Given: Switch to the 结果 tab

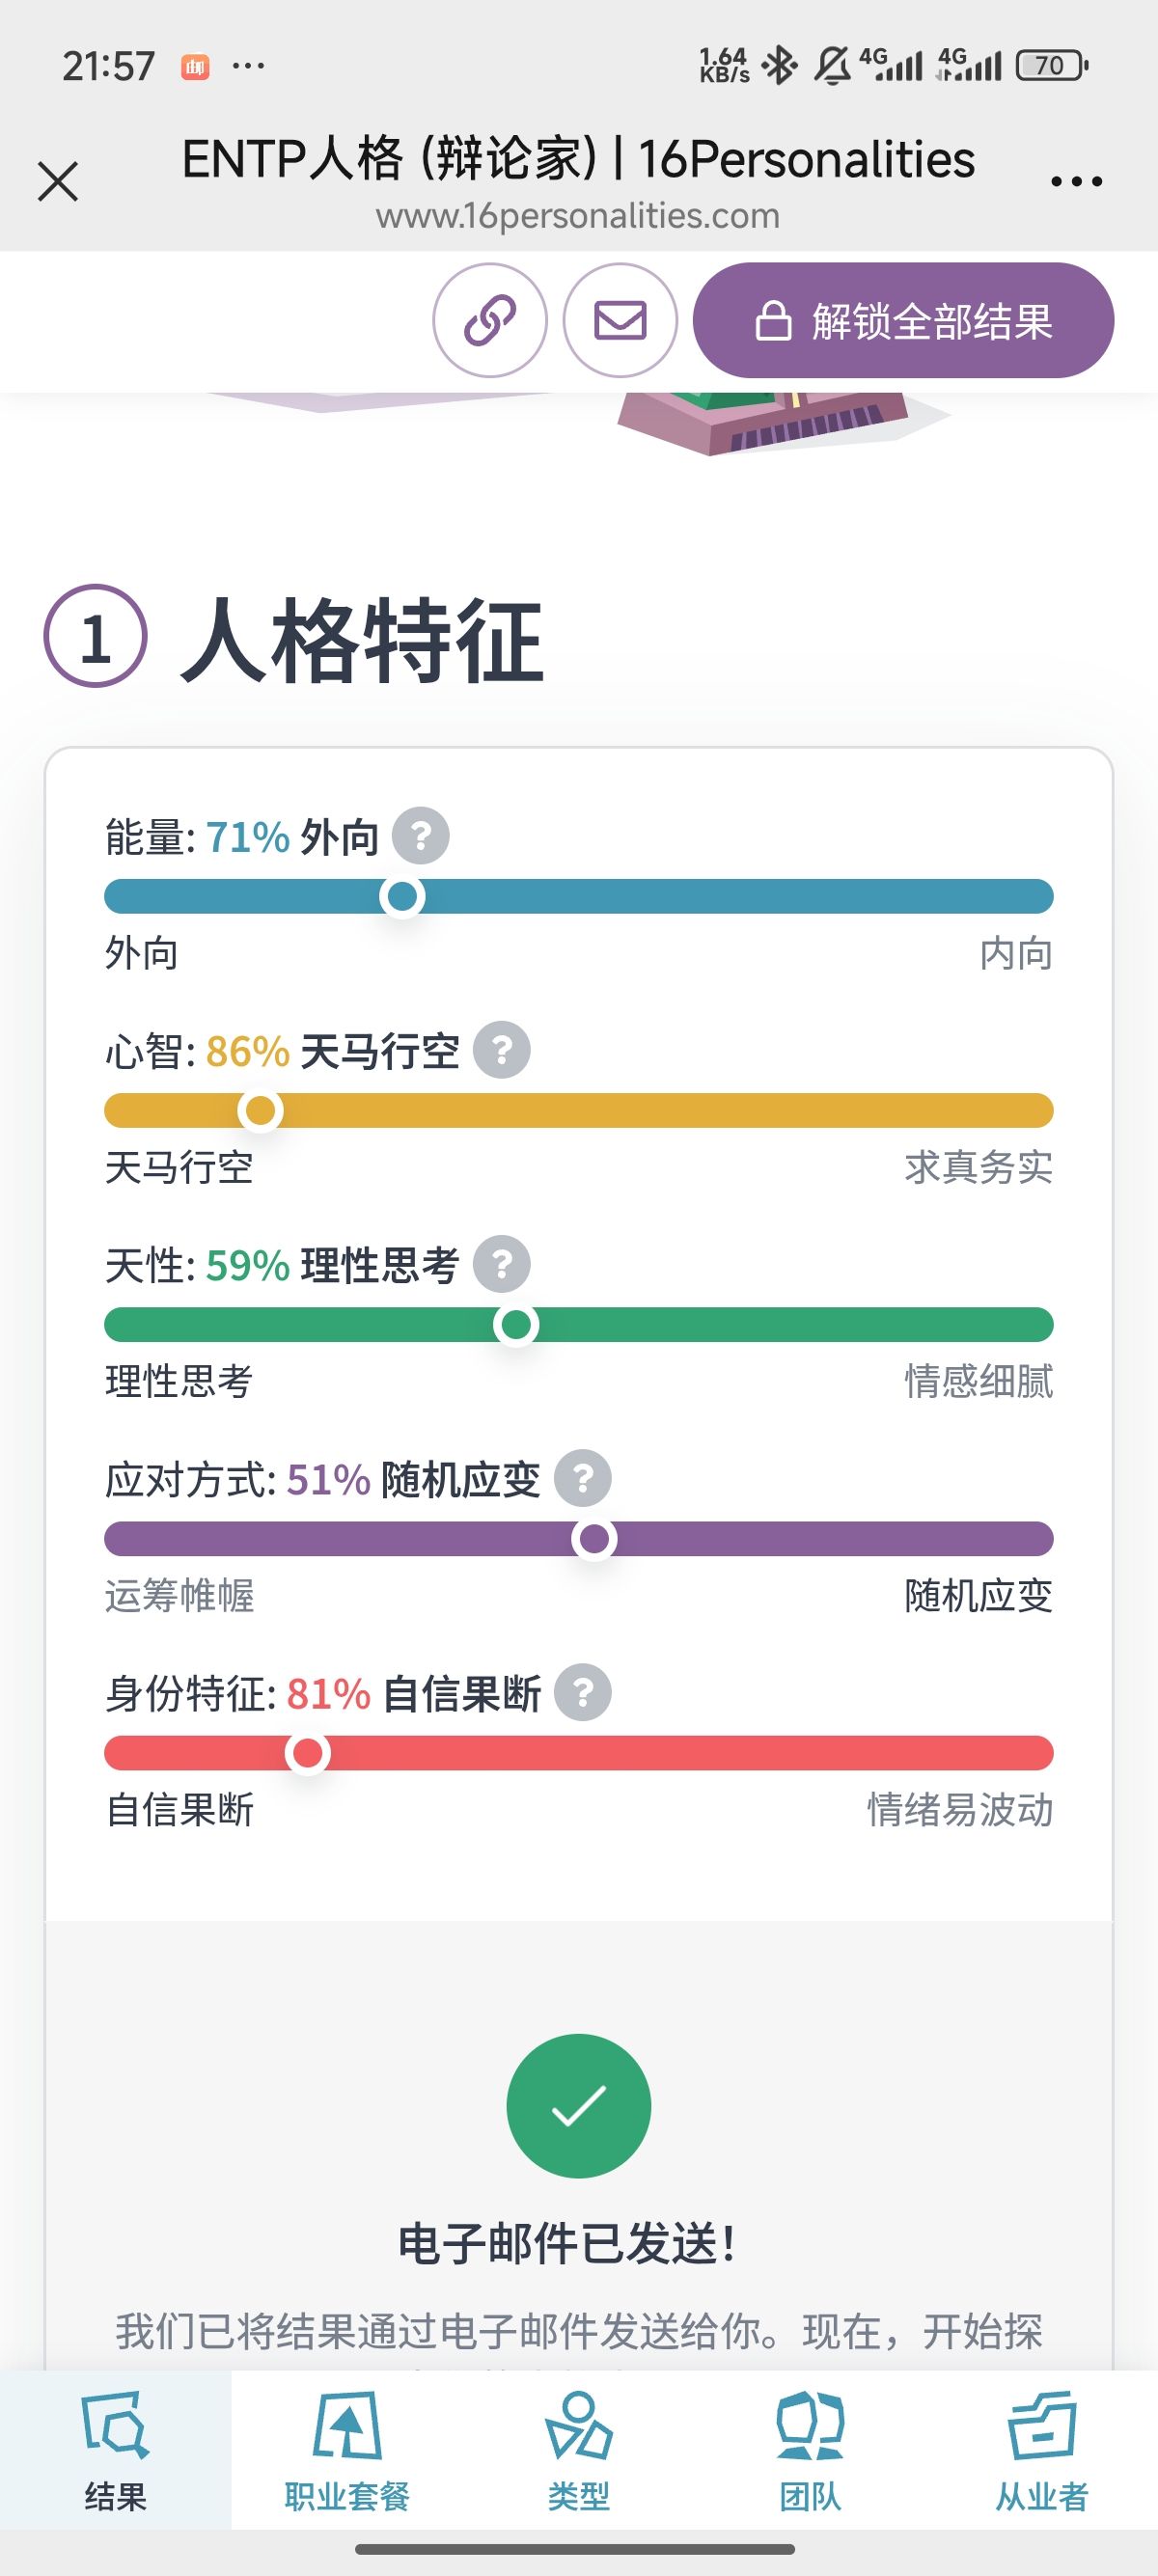Looking at the screenshot, I should coord(115,2450).
